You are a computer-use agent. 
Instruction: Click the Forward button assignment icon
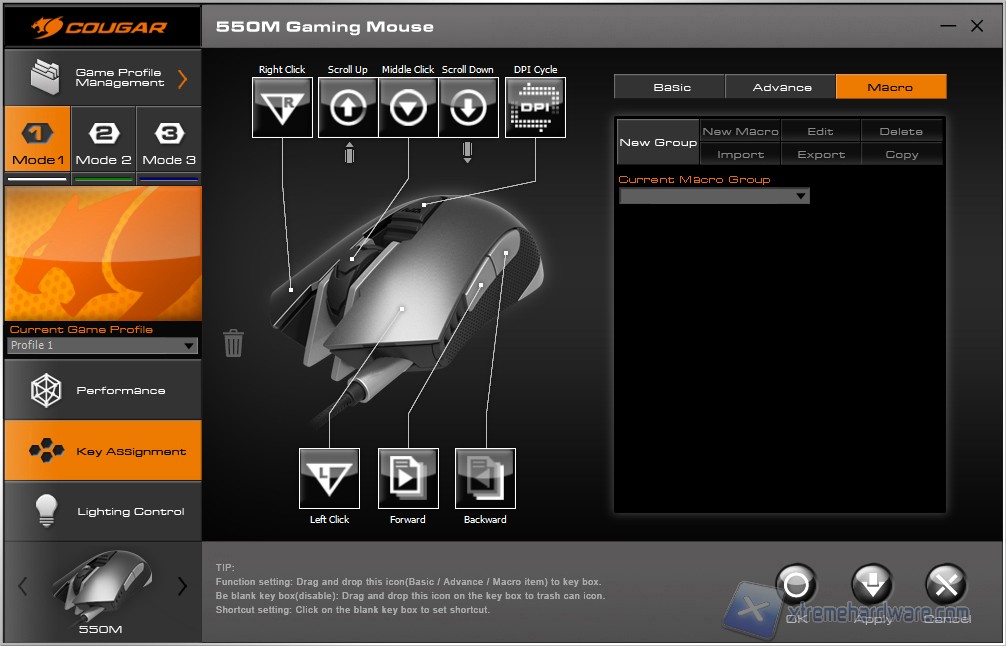pos(408,478)
